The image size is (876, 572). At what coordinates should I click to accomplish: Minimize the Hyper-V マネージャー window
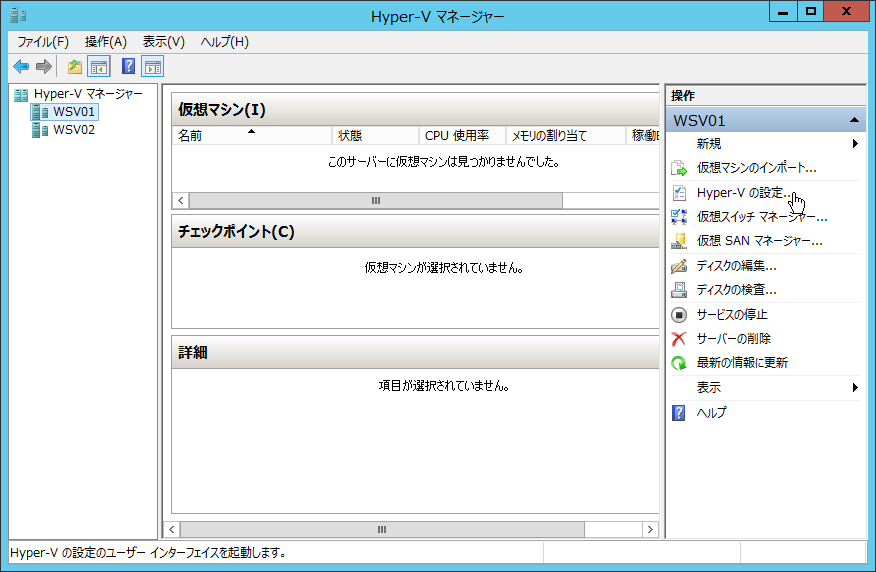click(x=783, y=11)
